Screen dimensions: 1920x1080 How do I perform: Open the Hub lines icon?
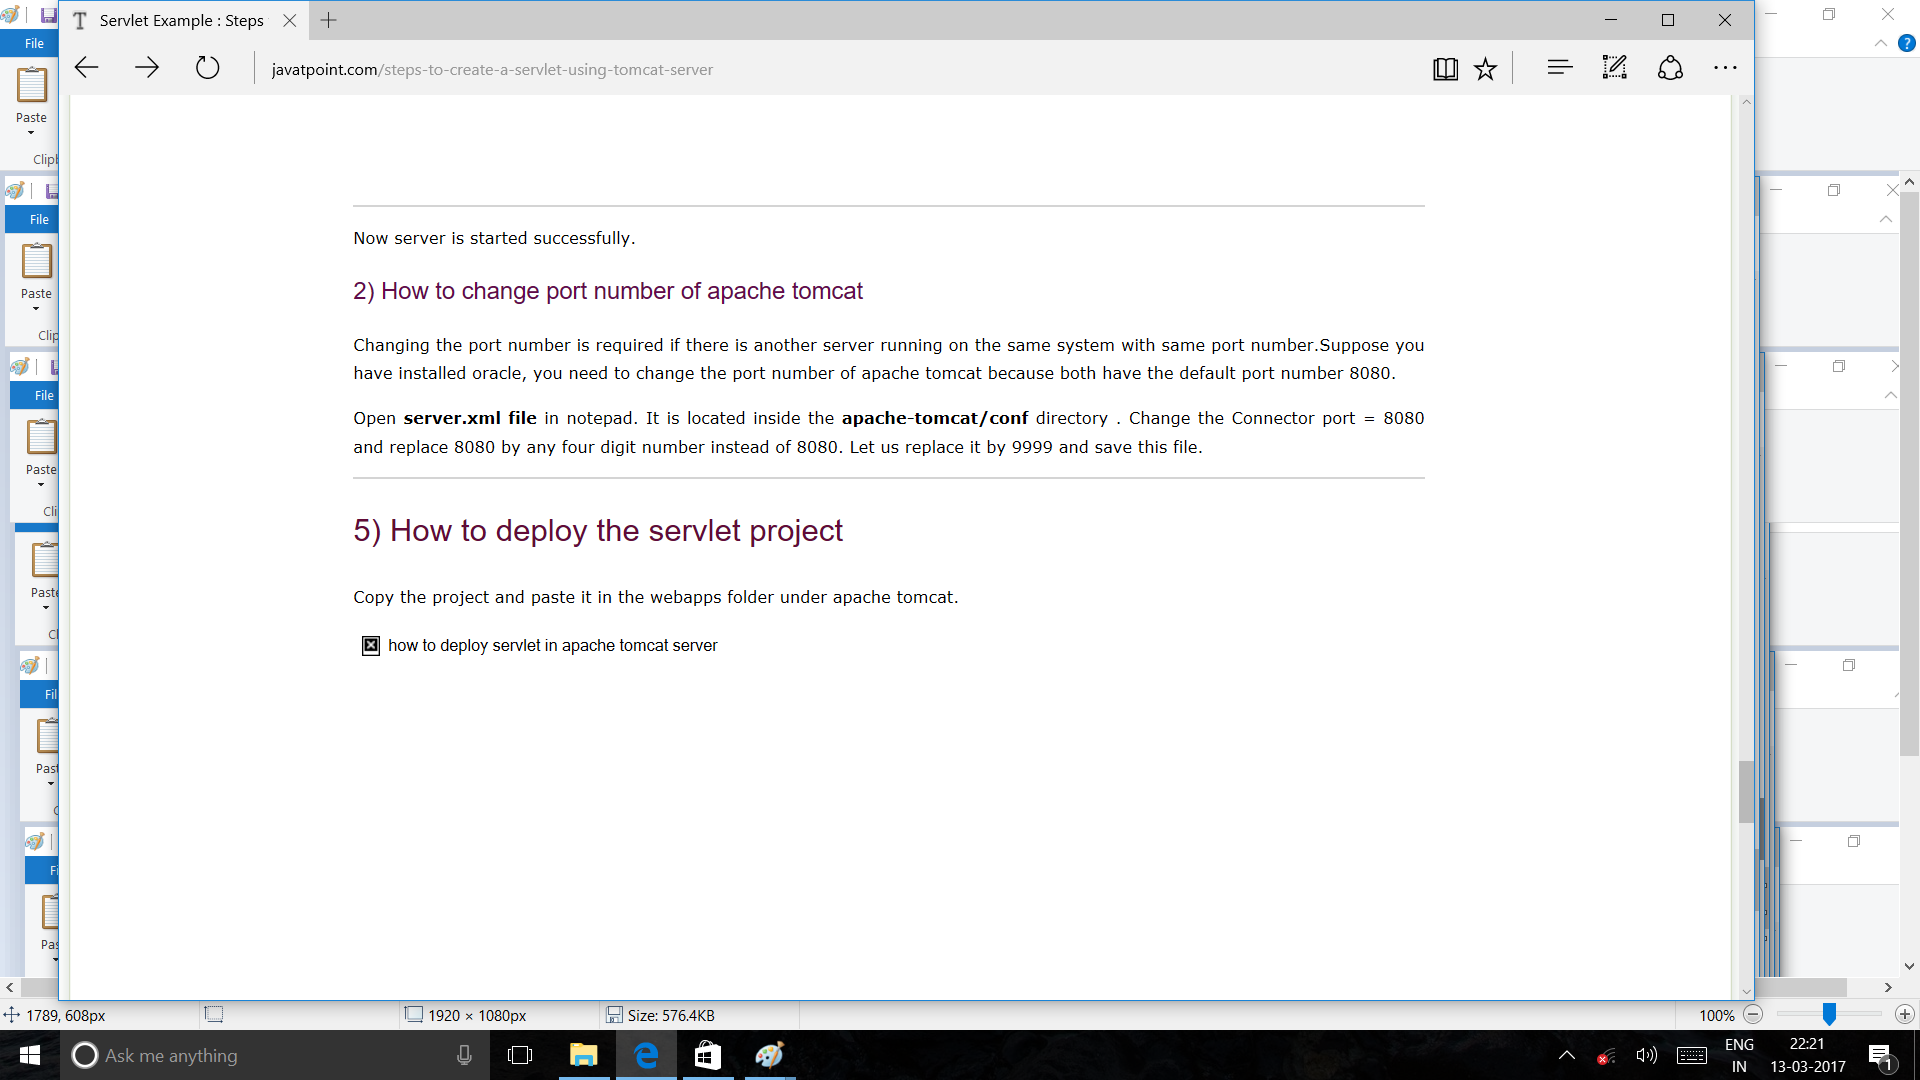(1559, 68)
